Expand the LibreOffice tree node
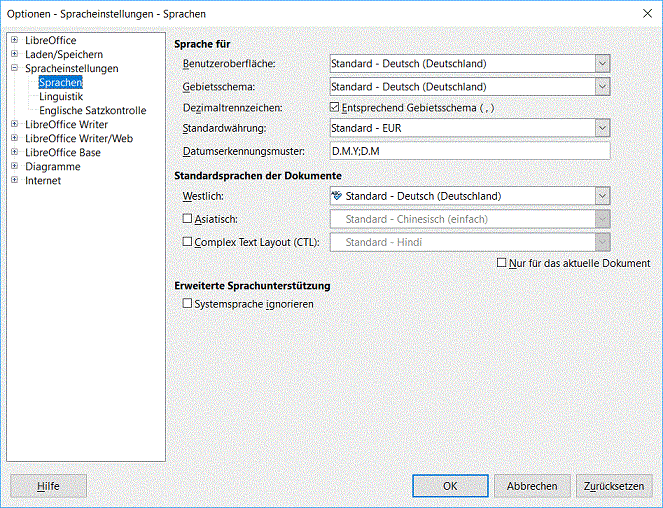The width and height of the screenshot is (663, 508). [14, 40]
